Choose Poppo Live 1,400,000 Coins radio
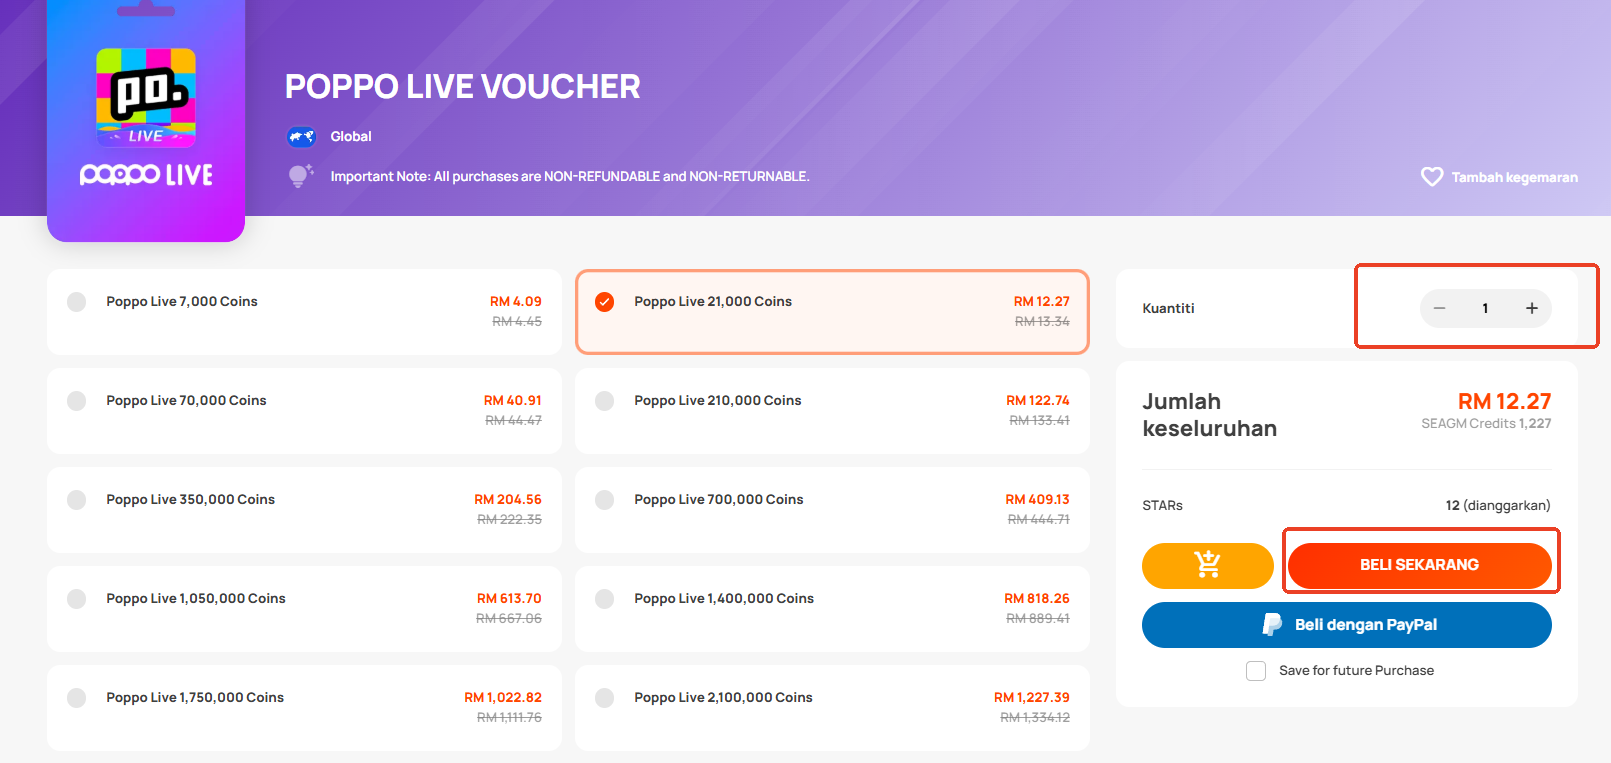Image resolution: width=1611 pixels, height=763 pixels. 604,599
